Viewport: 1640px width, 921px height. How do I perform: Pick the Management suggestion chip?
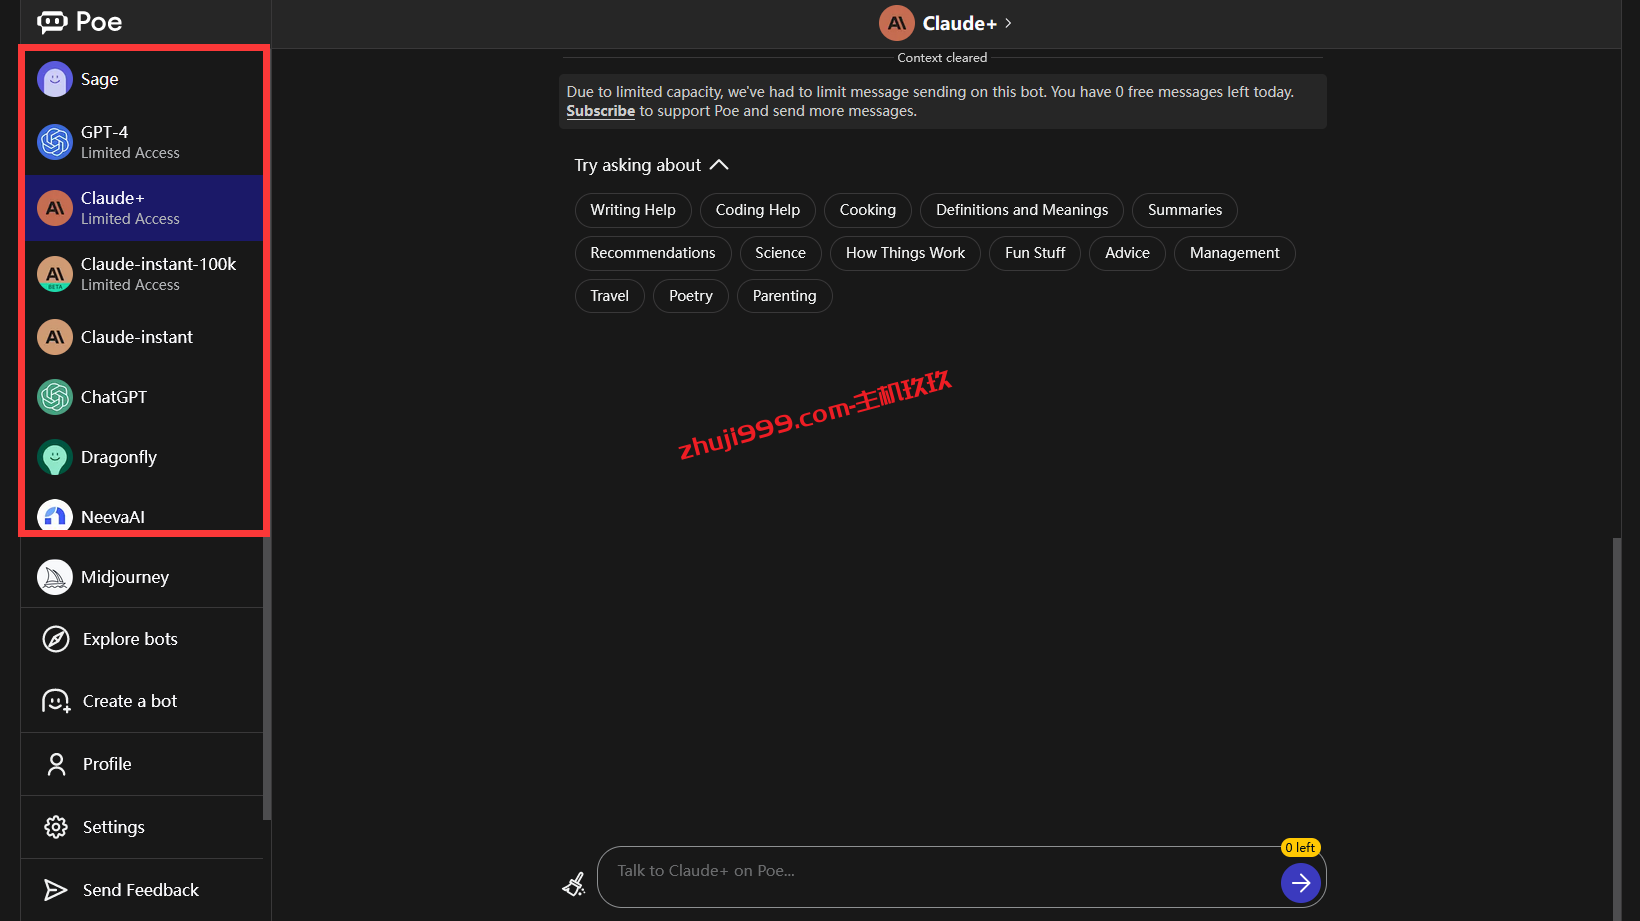(1235, 253)
